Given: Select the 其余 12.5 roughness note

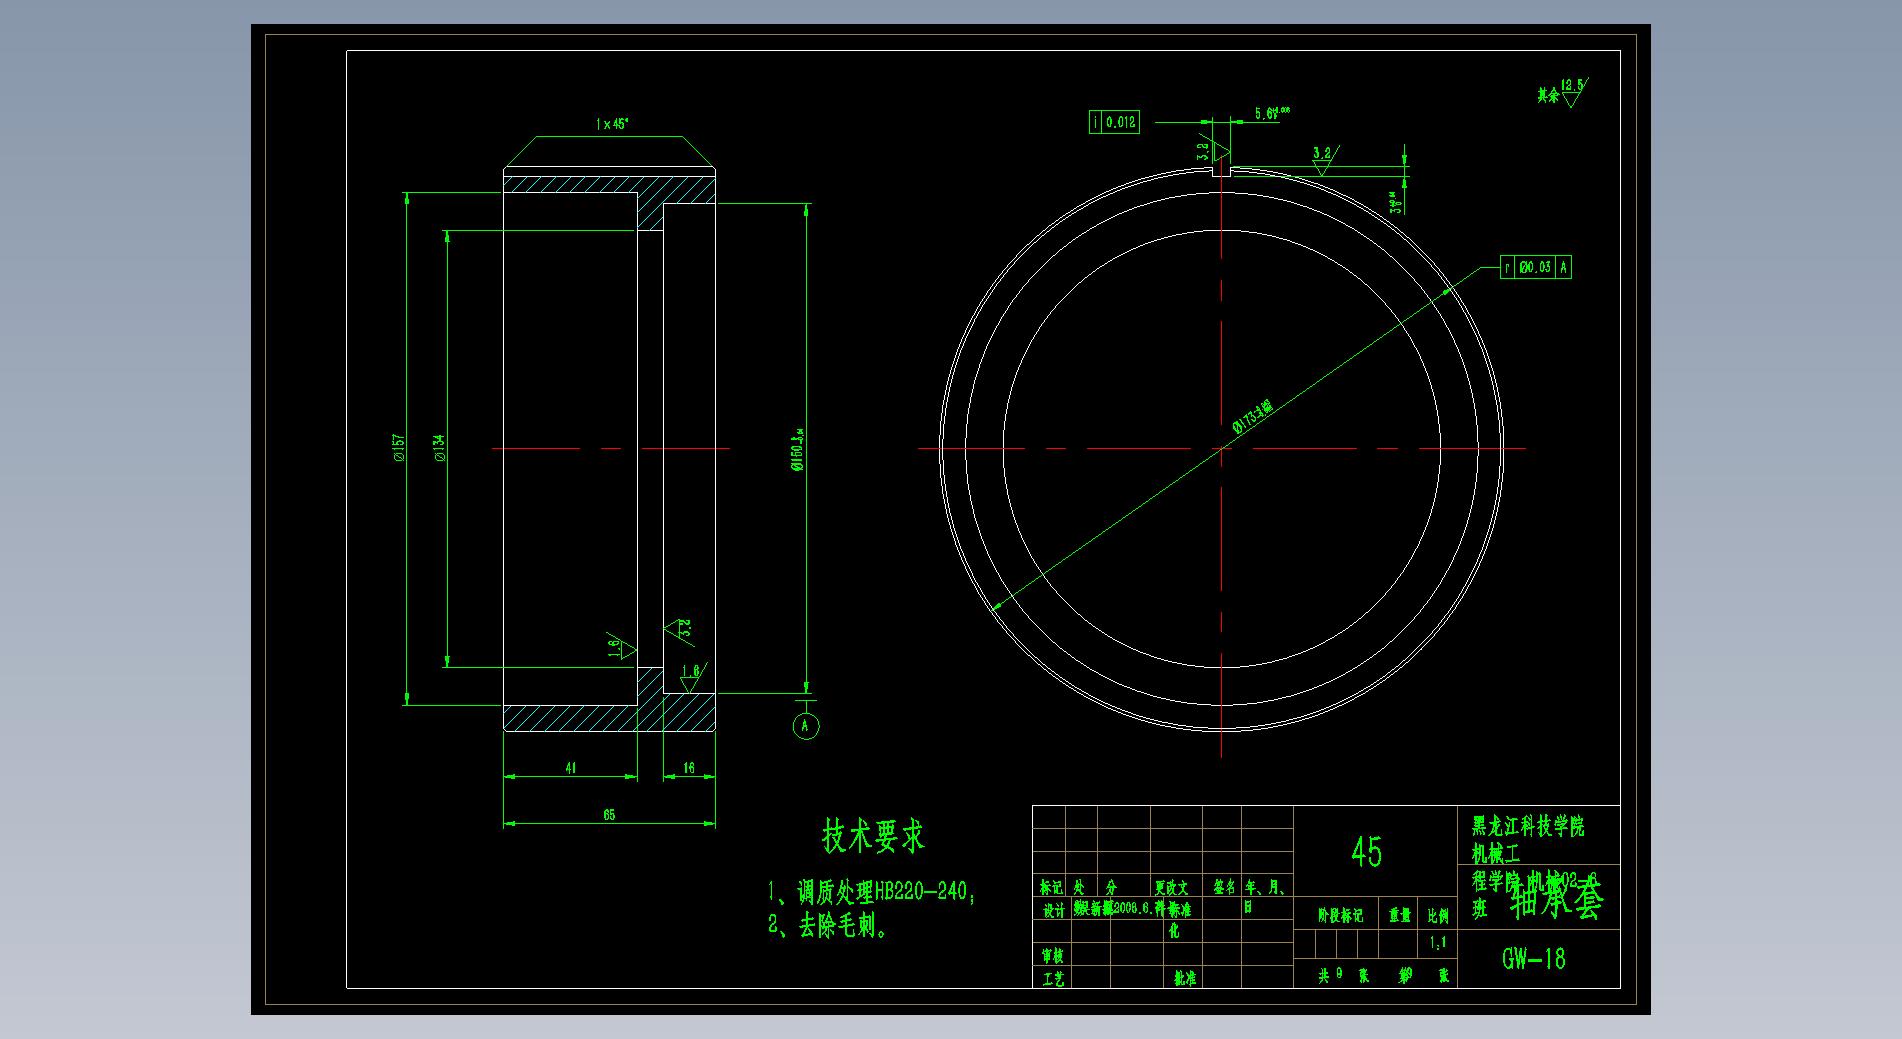Looking at the screenshot, I should click(1562, 93).
